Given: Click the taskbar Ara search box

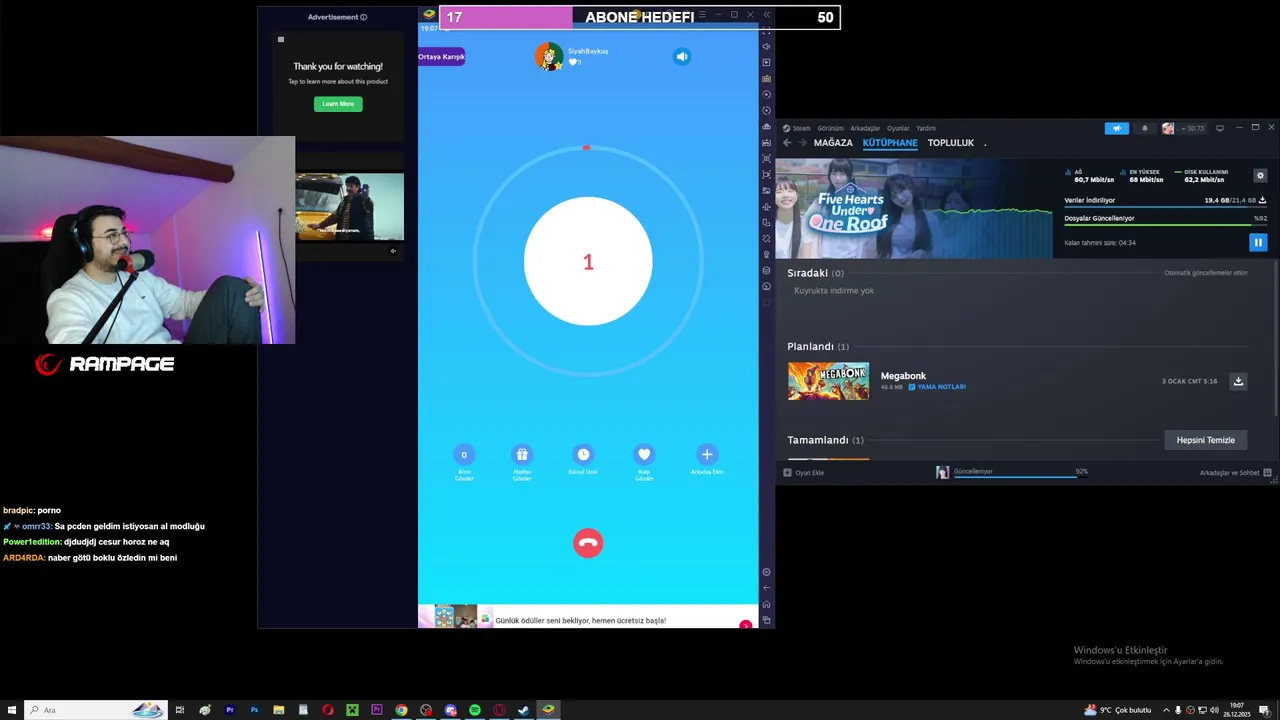Looking at the screenshot, I should point(95,710).
